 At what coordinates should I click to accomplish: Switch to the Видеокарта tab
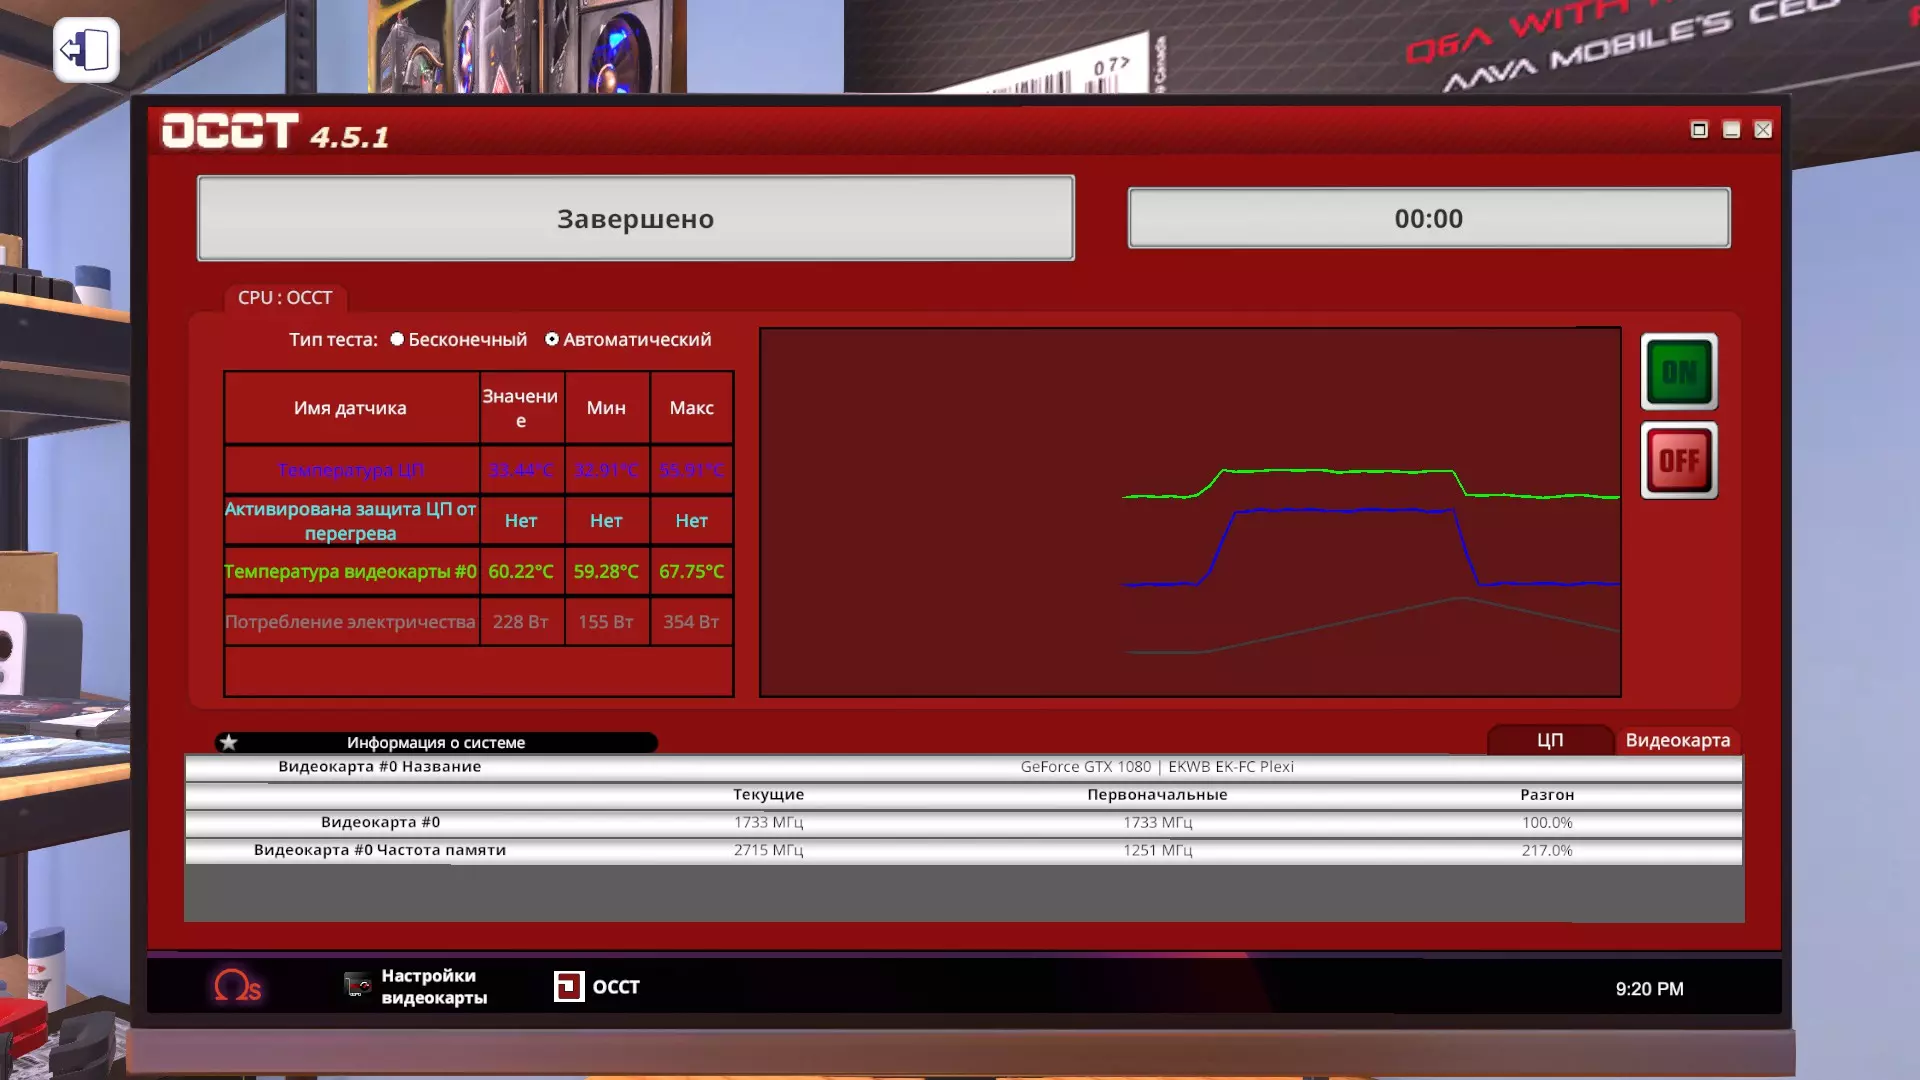1677,740
